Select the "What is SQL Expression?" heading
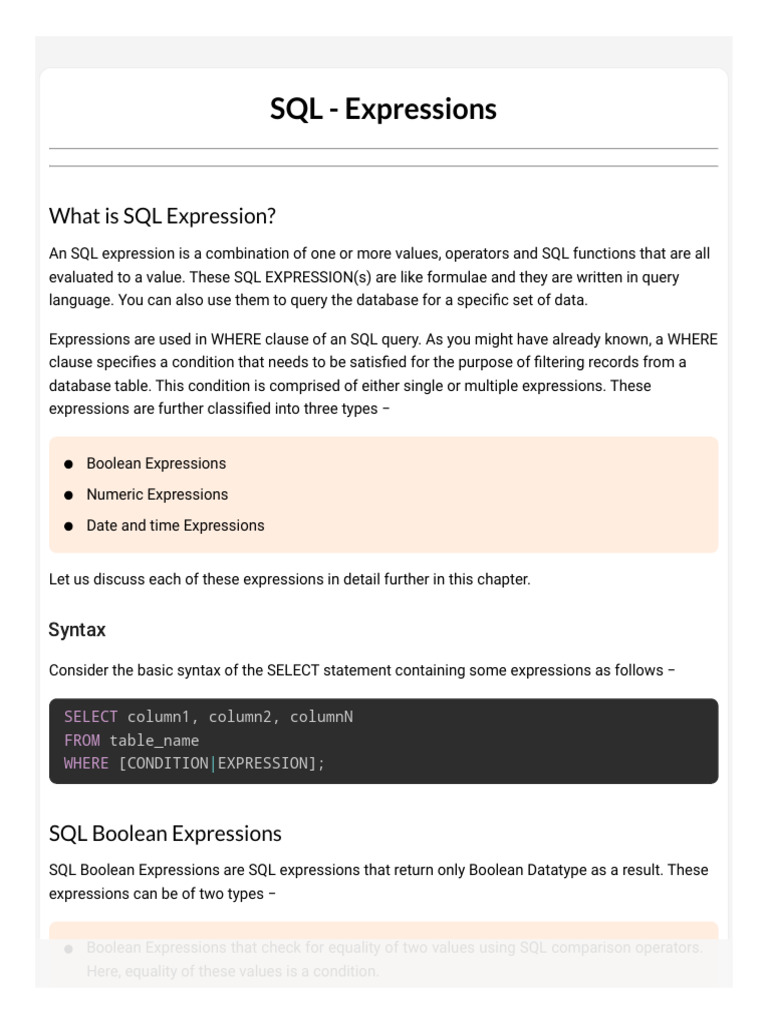 (x=162, y=216)
